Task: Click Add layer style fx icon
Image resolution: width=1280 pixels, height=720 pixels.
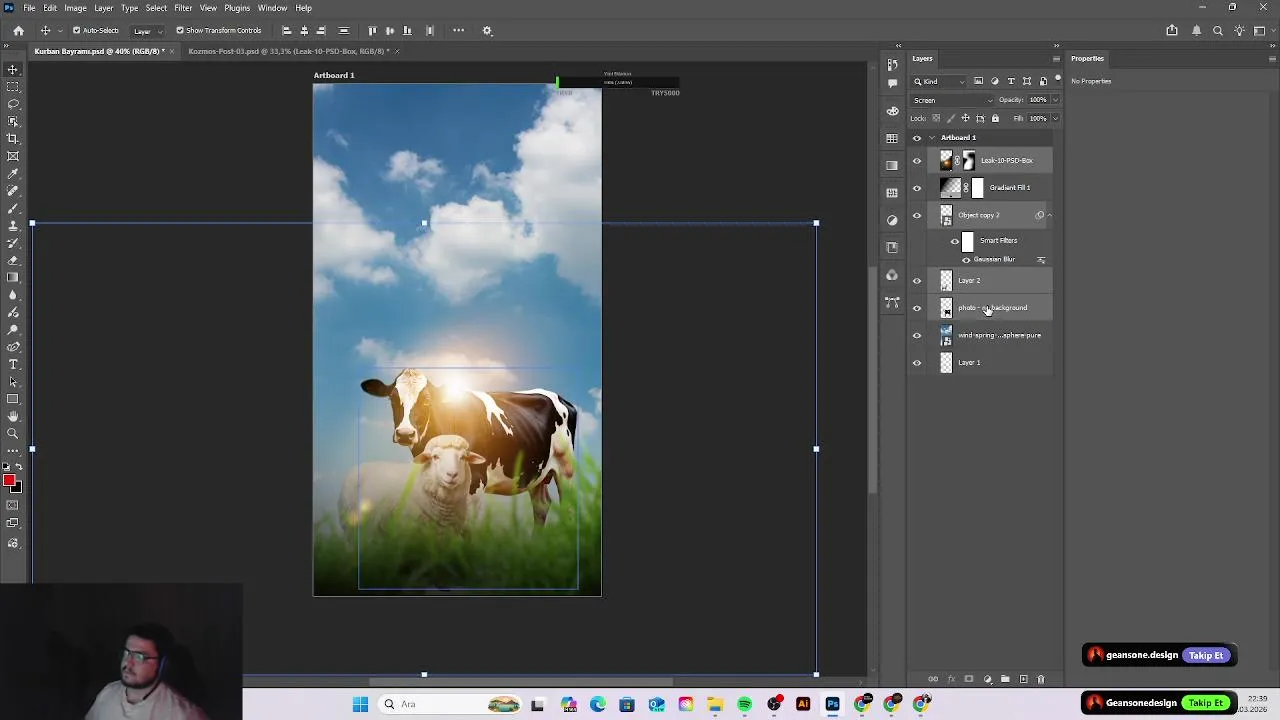Action: [951, 679]
